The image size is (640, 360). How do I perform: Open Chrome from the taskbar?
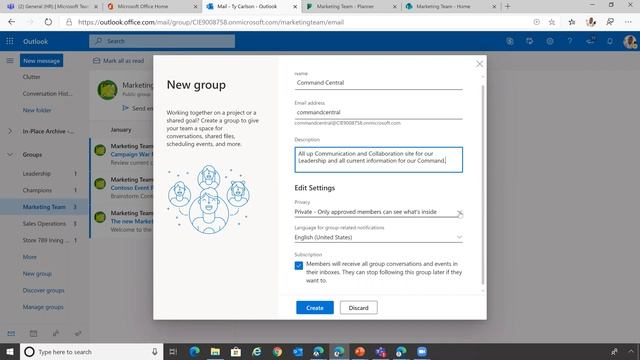(278, 352)
